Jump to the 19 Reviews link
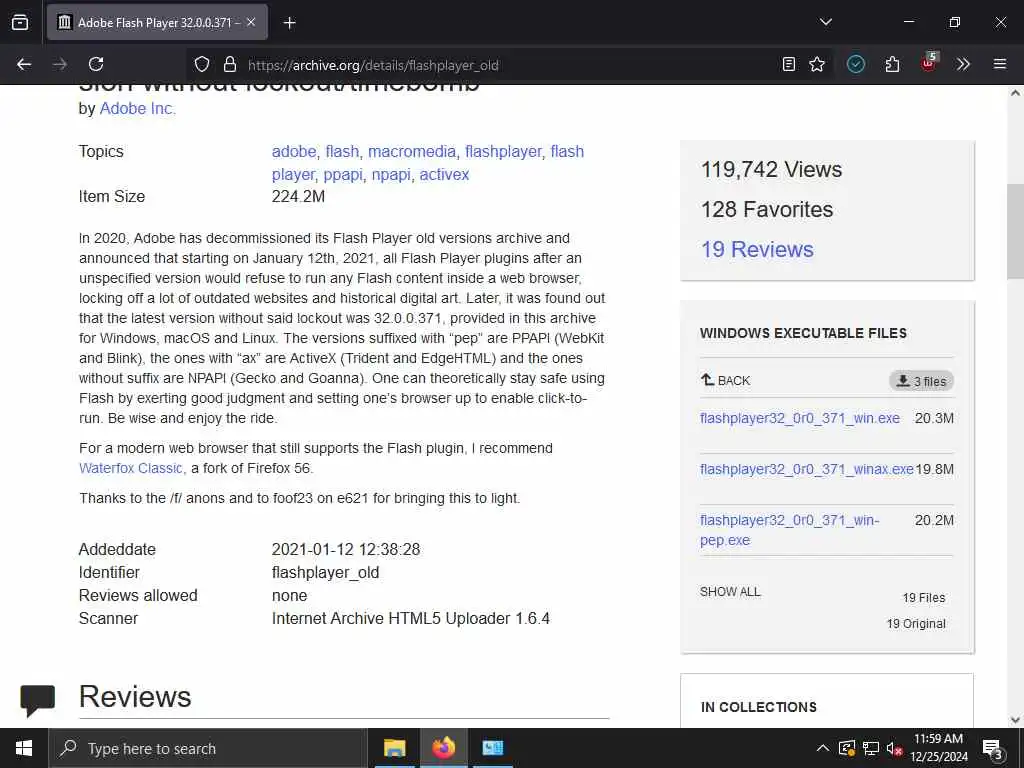The image size is (1024, 768). click(757, 249)
